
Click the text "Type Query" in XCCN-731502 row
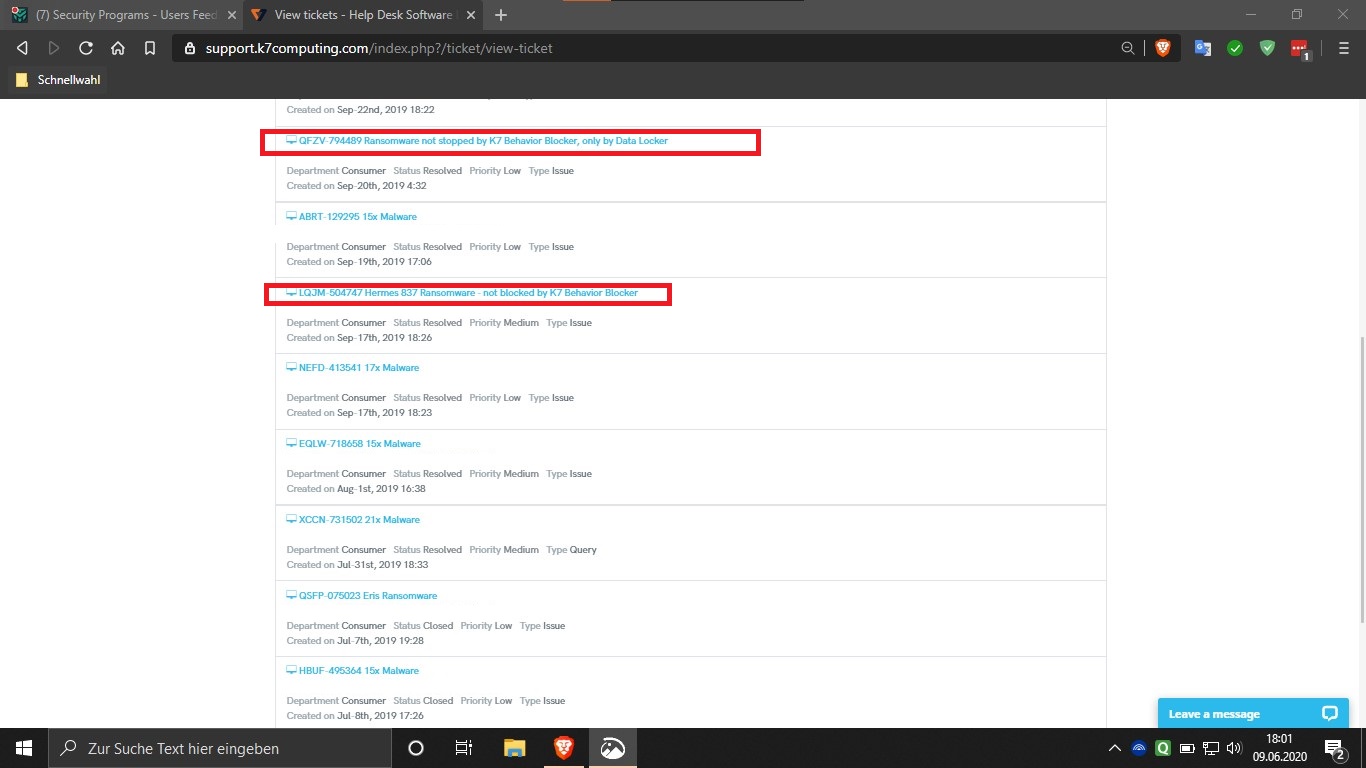pyautogui.click(x=571, y=550)
